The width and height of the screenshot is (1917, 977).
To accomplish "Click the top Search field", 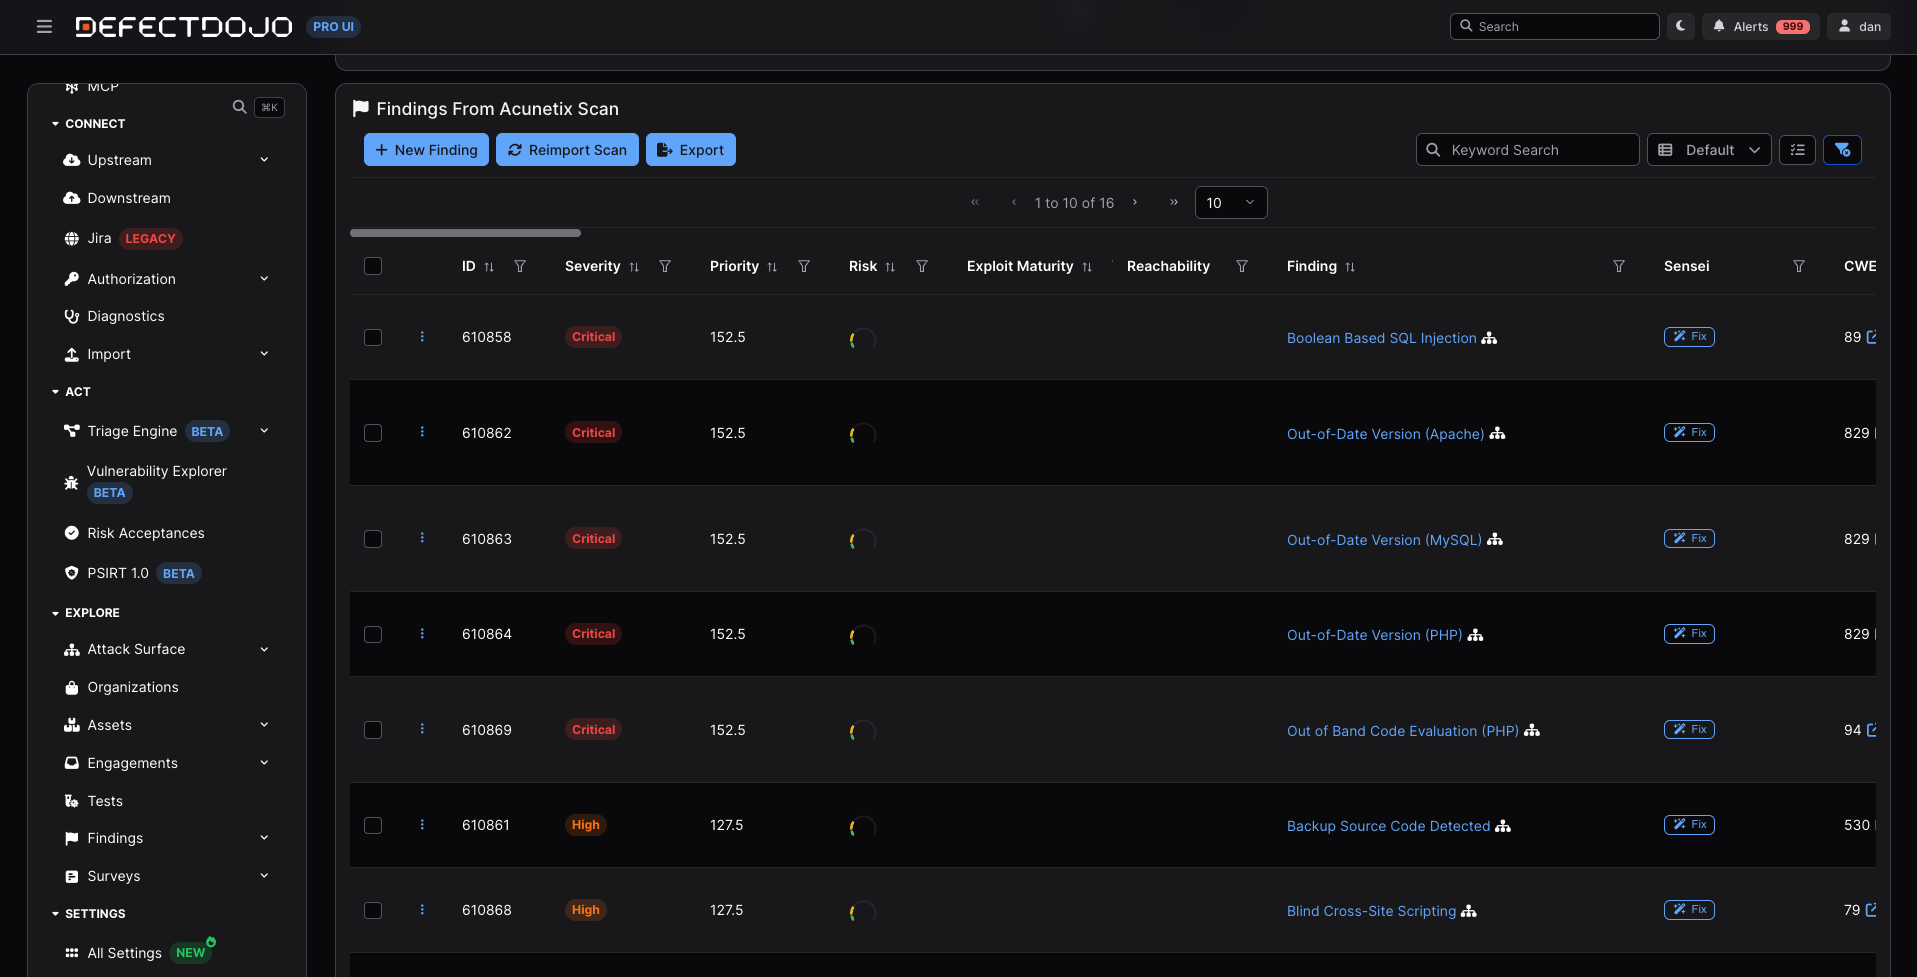I will pos(1554,26).
